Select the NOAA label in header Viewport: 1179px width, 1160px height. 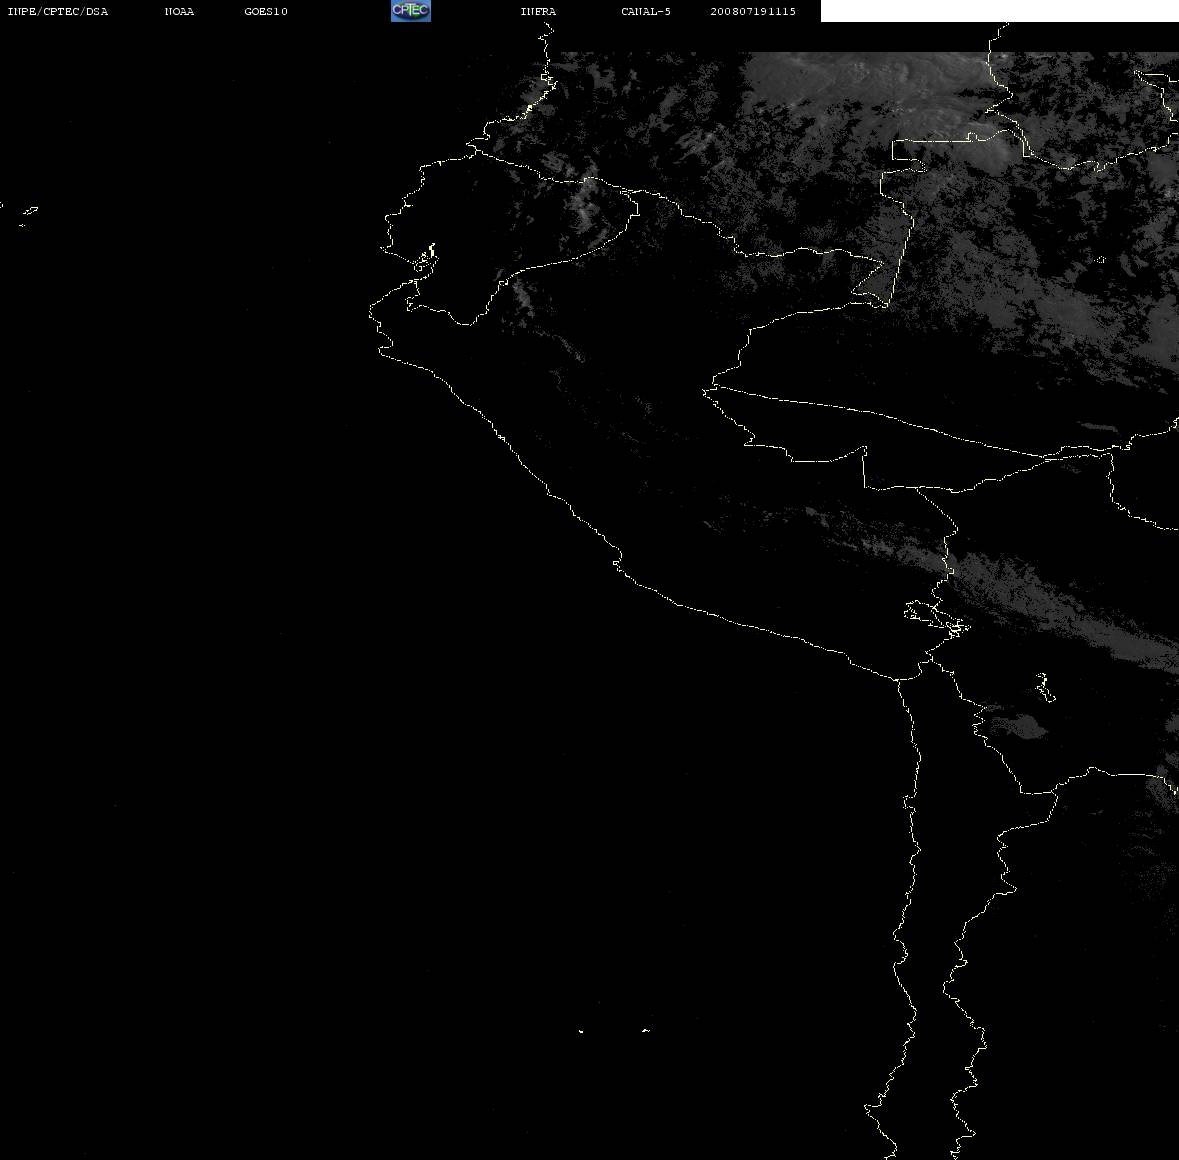179,11
